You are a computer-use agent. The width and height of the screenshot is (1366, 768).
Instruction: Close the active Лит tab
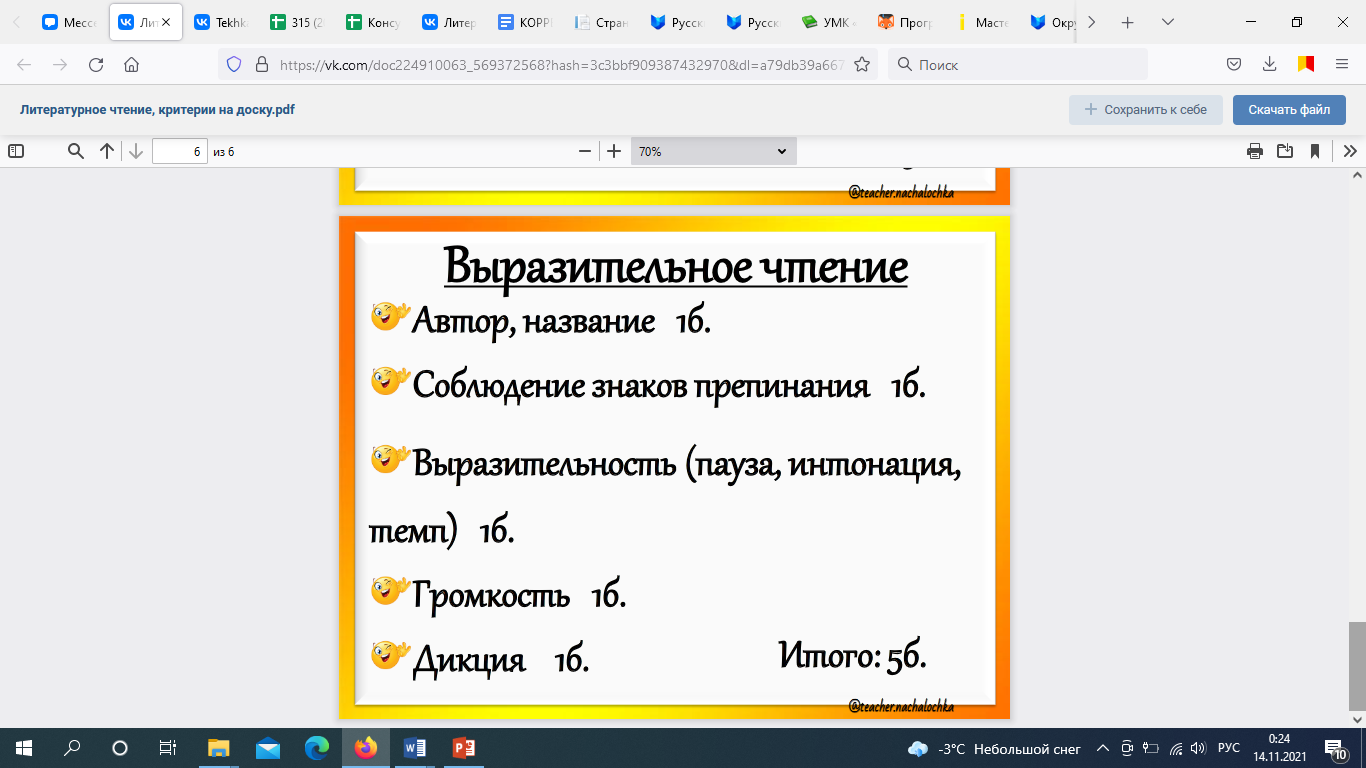click(x=165, y=22)
